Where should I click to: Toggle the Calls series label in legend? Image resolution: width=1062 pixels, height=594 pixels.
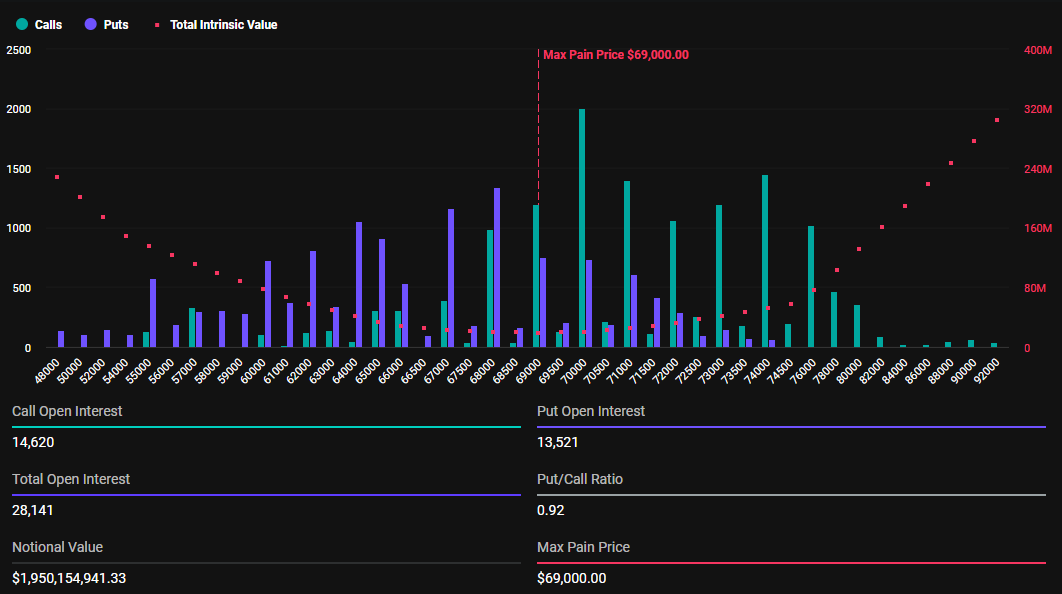pyautogui.click(x=48, y=24)
